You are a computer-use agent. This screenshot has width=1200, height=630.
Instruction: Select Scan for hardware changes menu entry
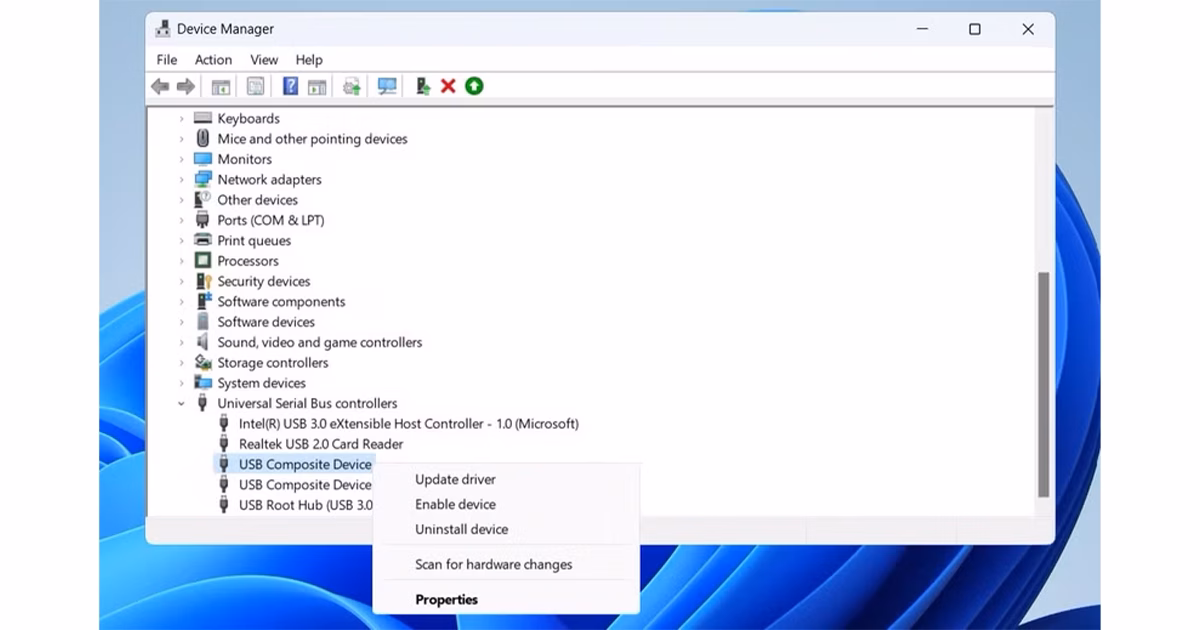tap(506, 565)
